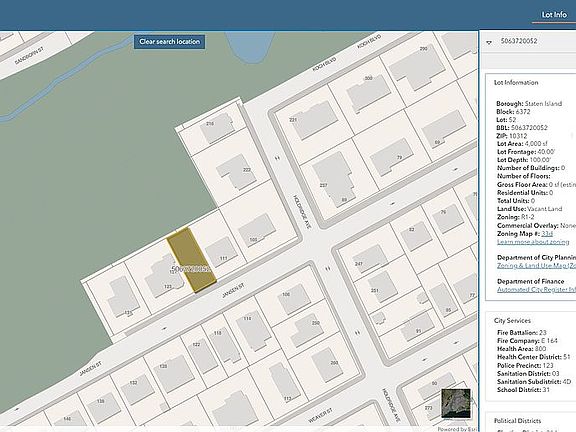This screenshot has width=576, height=432.
Task: Click the building labeled 106 south of Jansen St
Action: point(294,299)
